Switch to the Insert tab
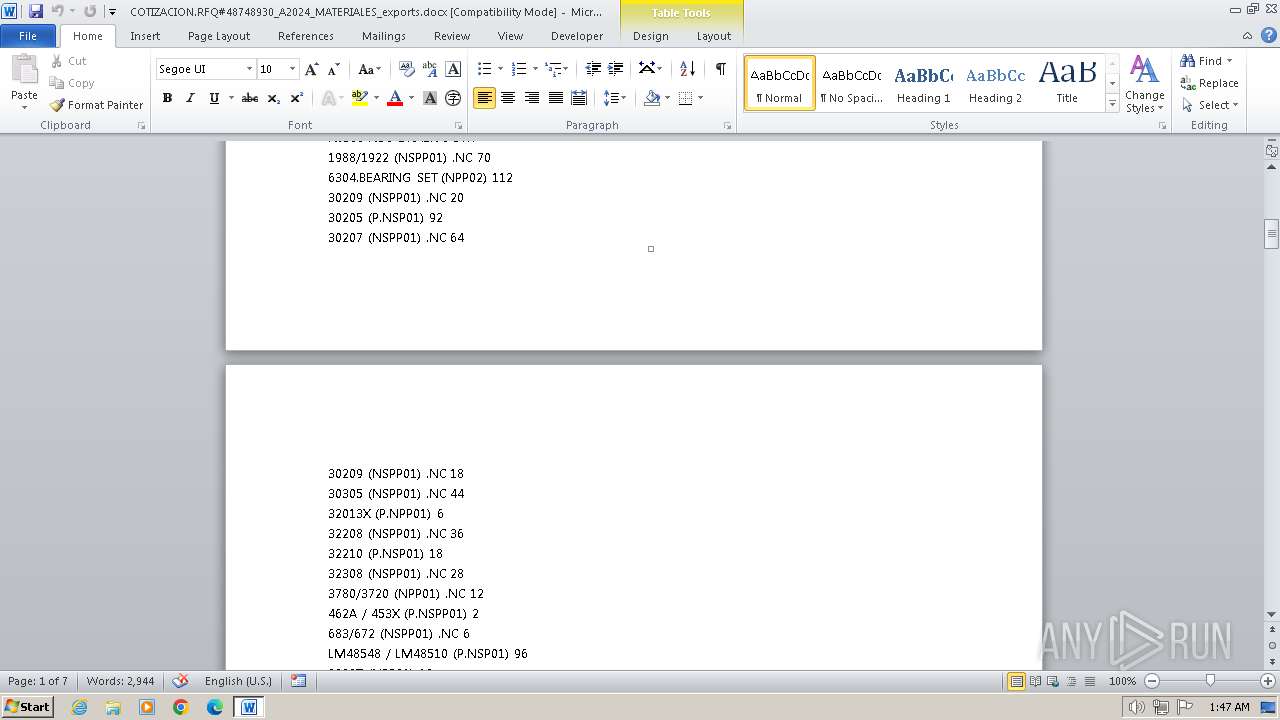 pyautogui.click(x=145, y=36)
